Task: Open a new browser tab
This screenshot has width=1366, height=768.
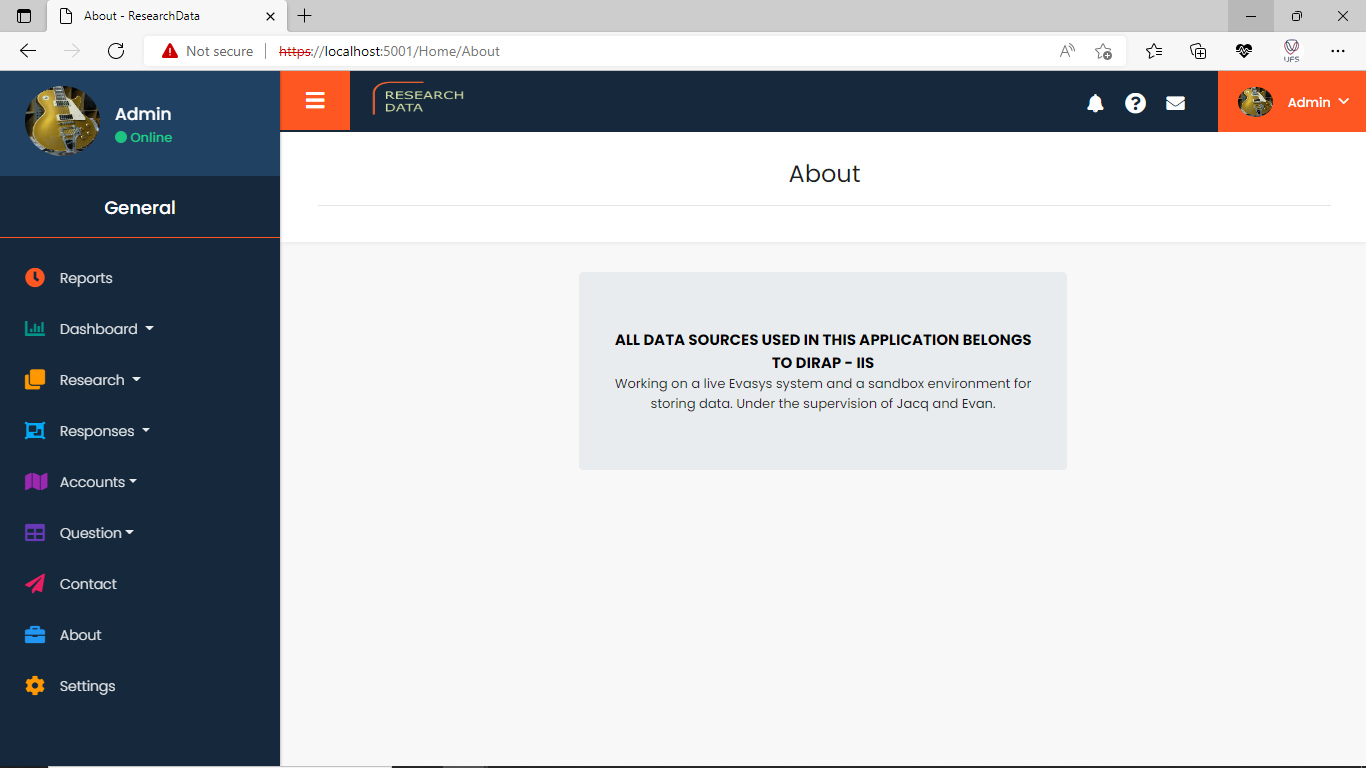Action: tap(305, 16)
